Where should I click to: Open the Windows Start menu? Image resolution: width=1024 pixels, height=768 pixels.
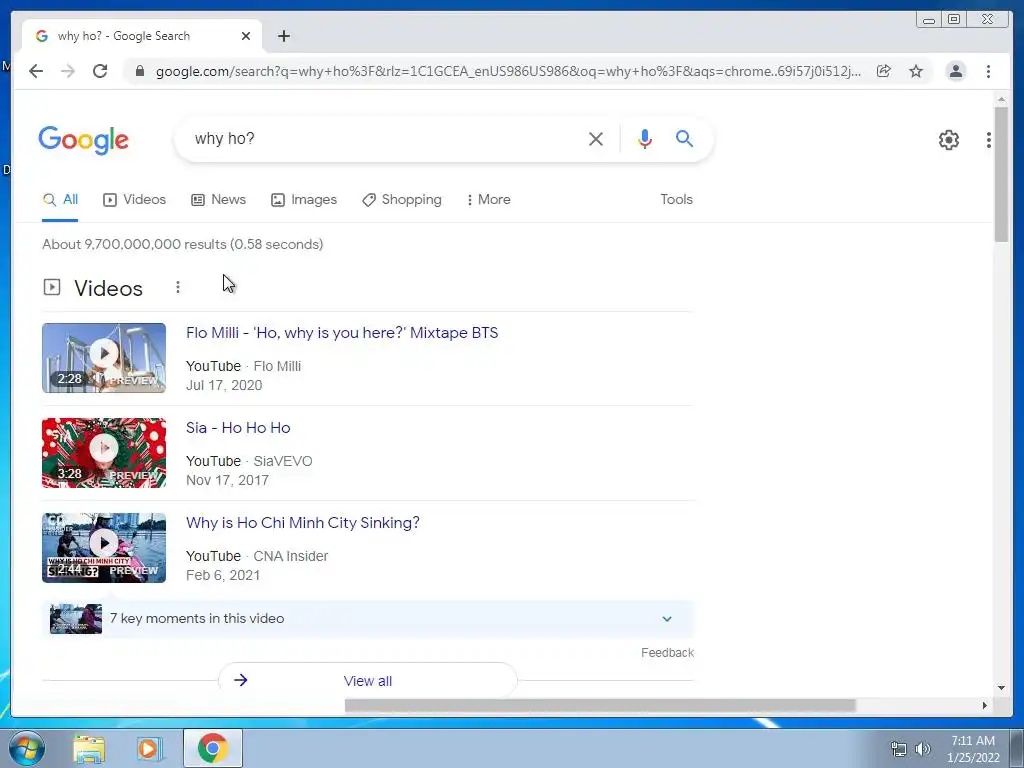click(26, 748)
